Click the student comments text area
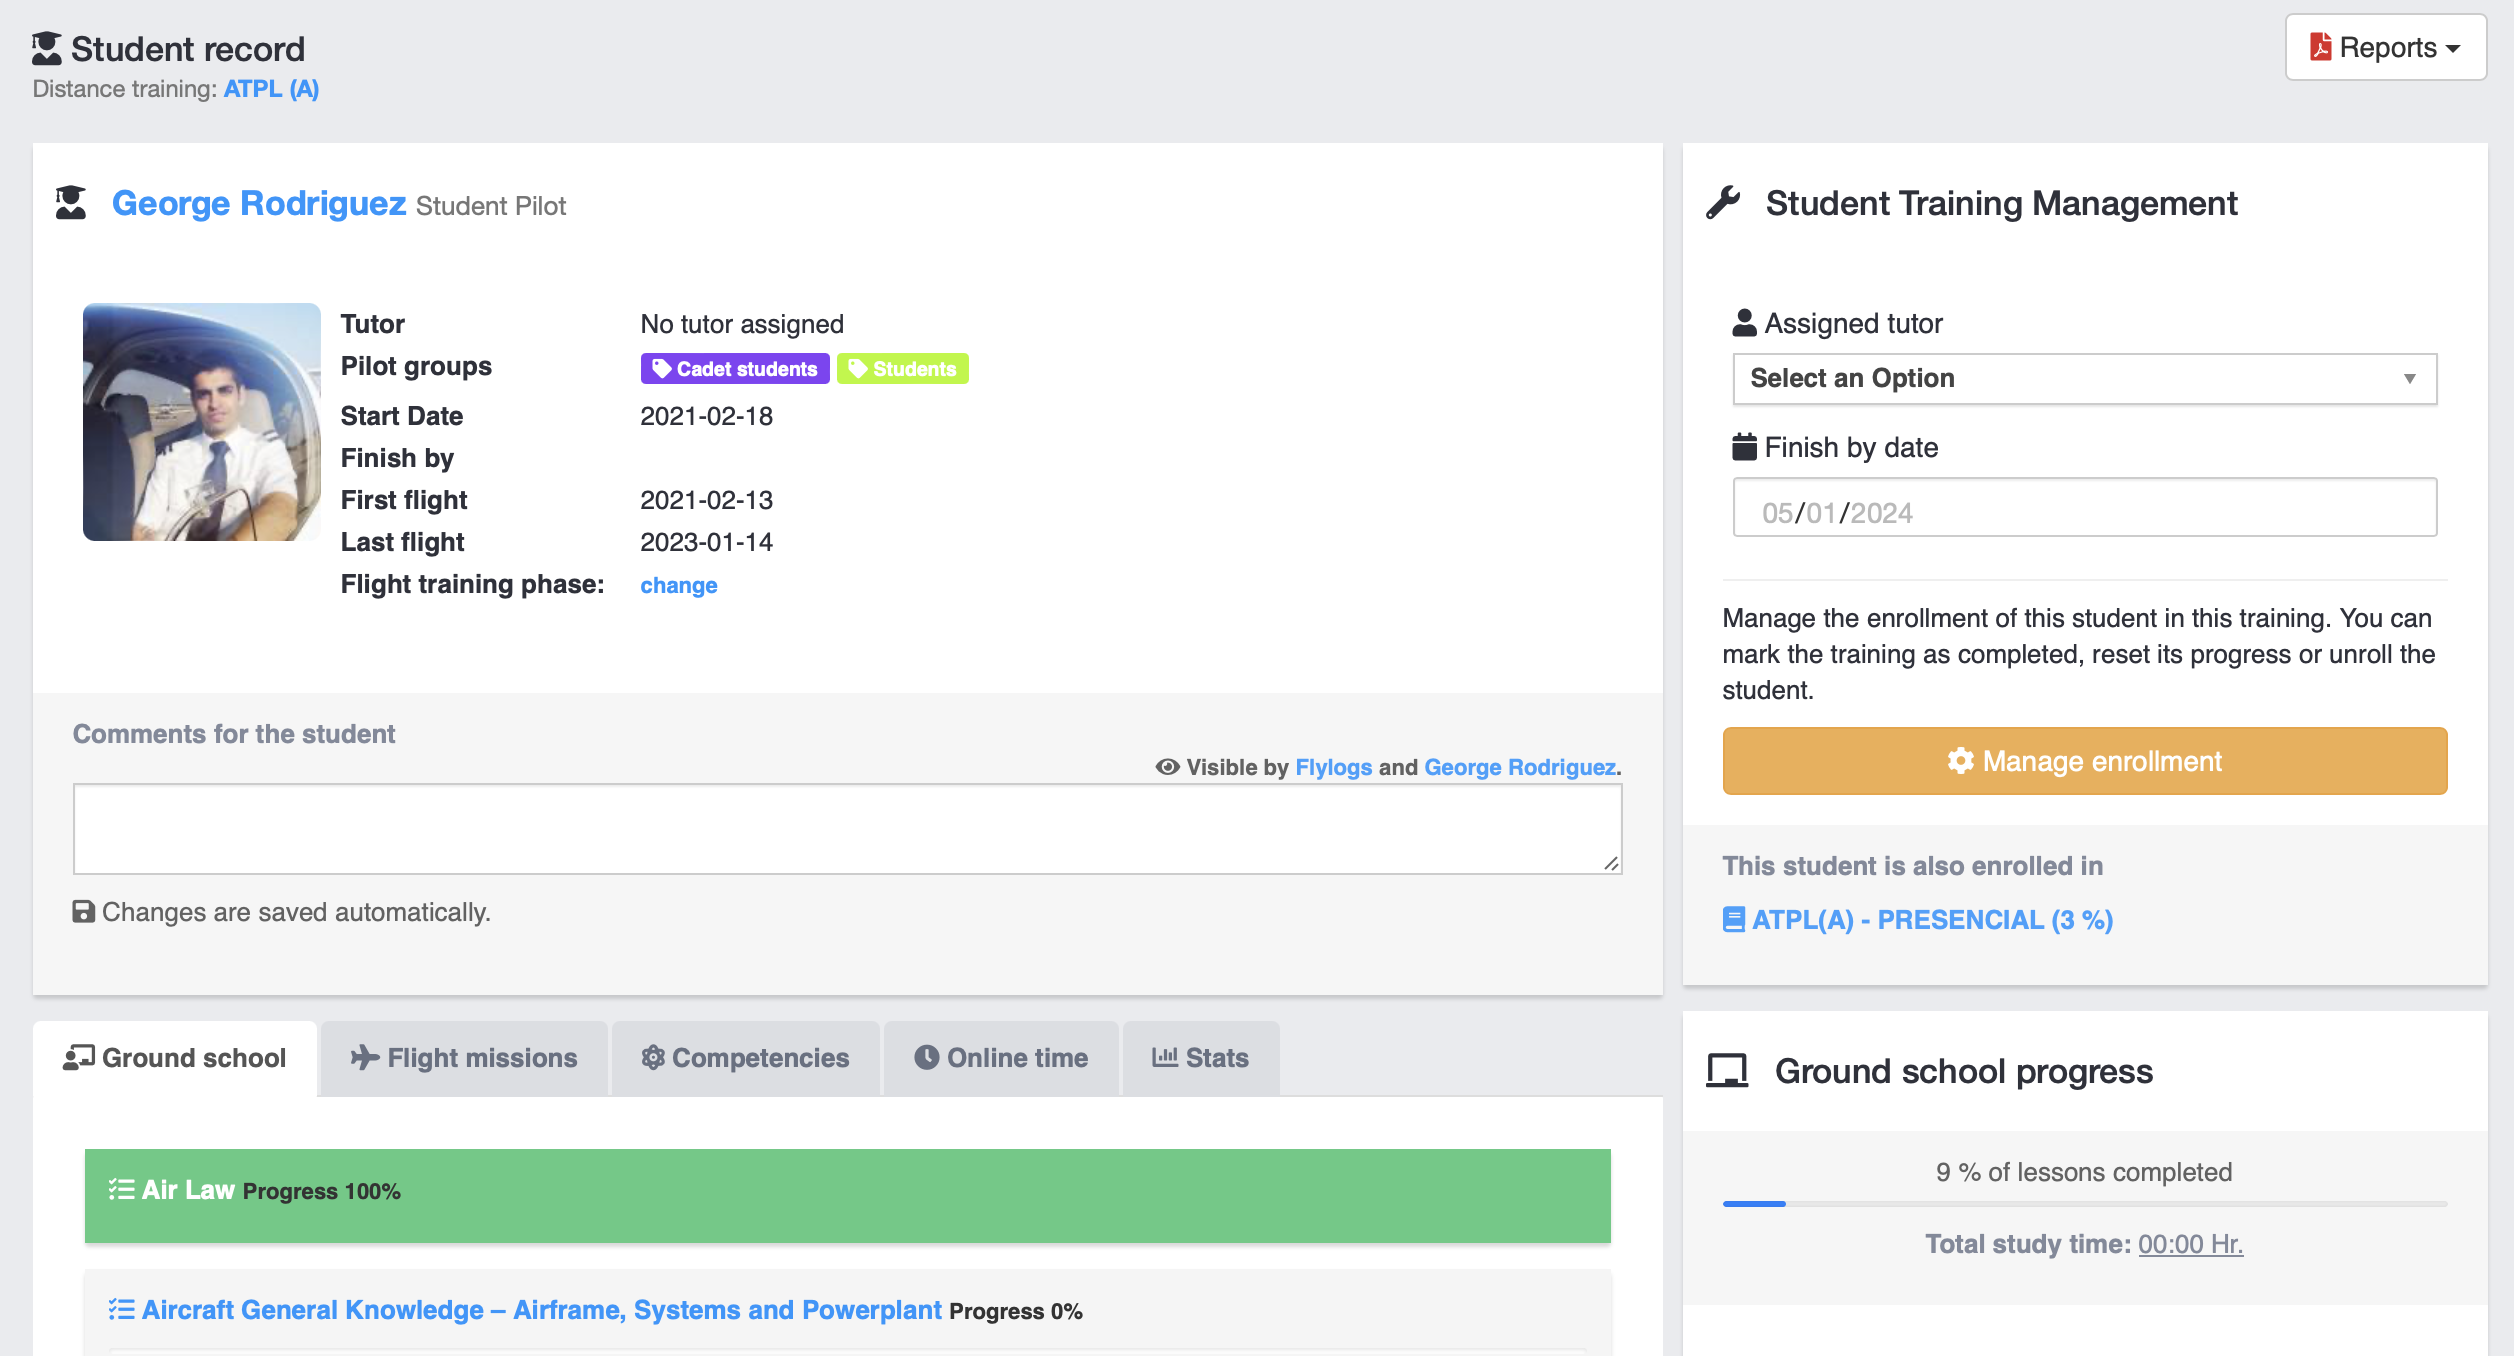2514x1356 pixels. point(846,828)
